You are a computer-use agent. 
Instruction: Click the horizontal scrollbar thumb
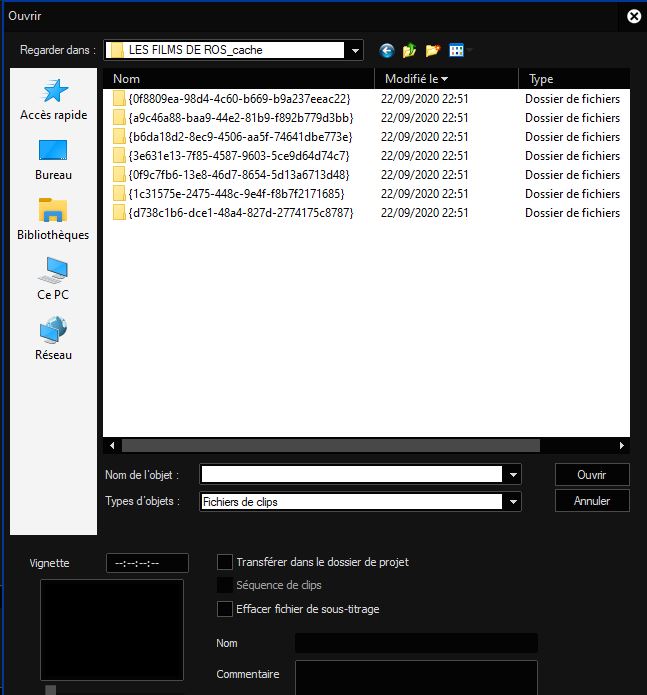coord(331,445)
